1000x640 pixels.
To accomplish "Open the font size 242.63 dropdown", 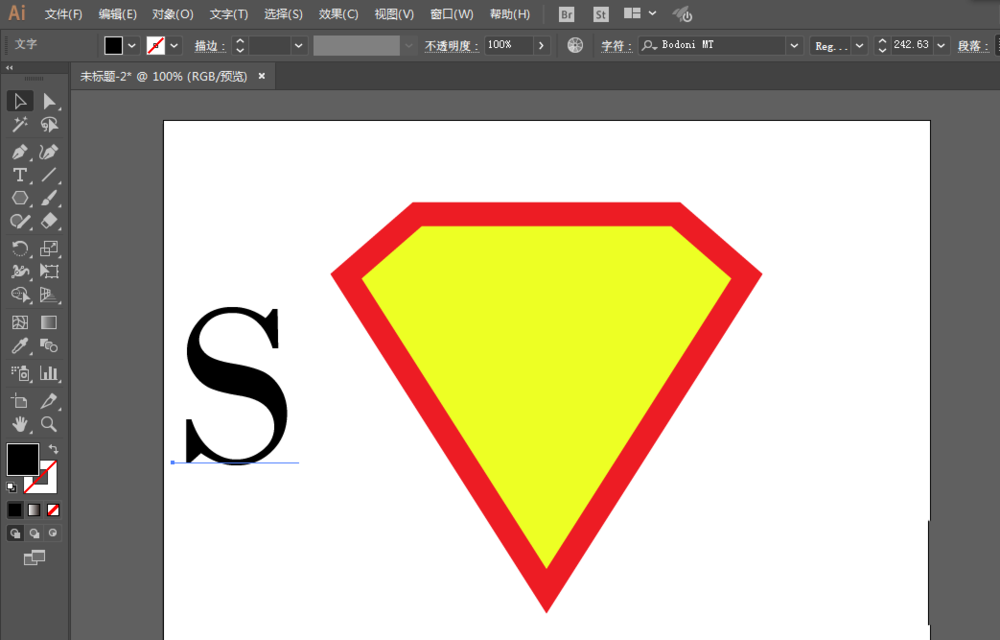I will [x=941, y=45].
